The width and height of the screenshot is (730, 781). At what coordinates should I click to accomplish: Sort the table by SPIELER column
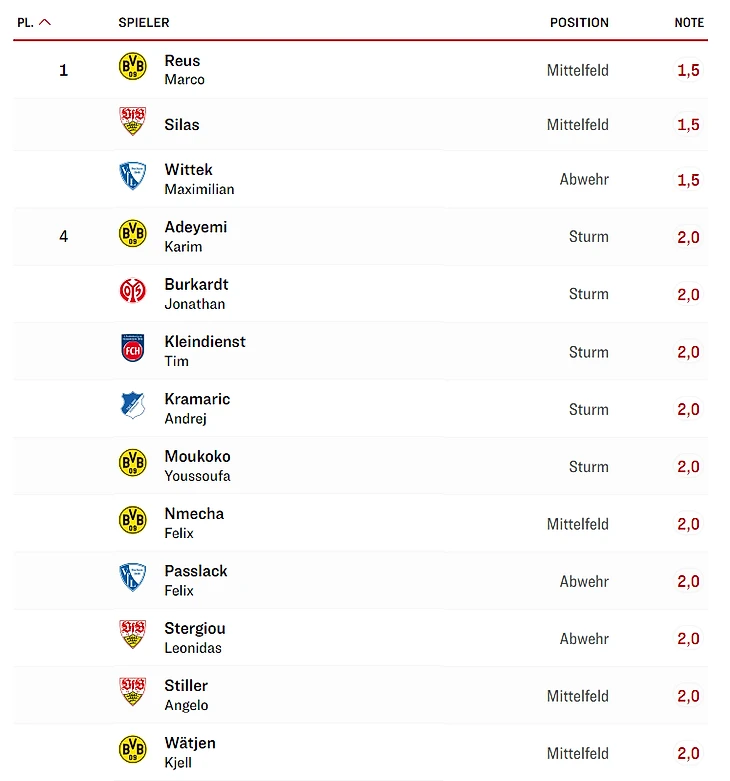(144, 23)
